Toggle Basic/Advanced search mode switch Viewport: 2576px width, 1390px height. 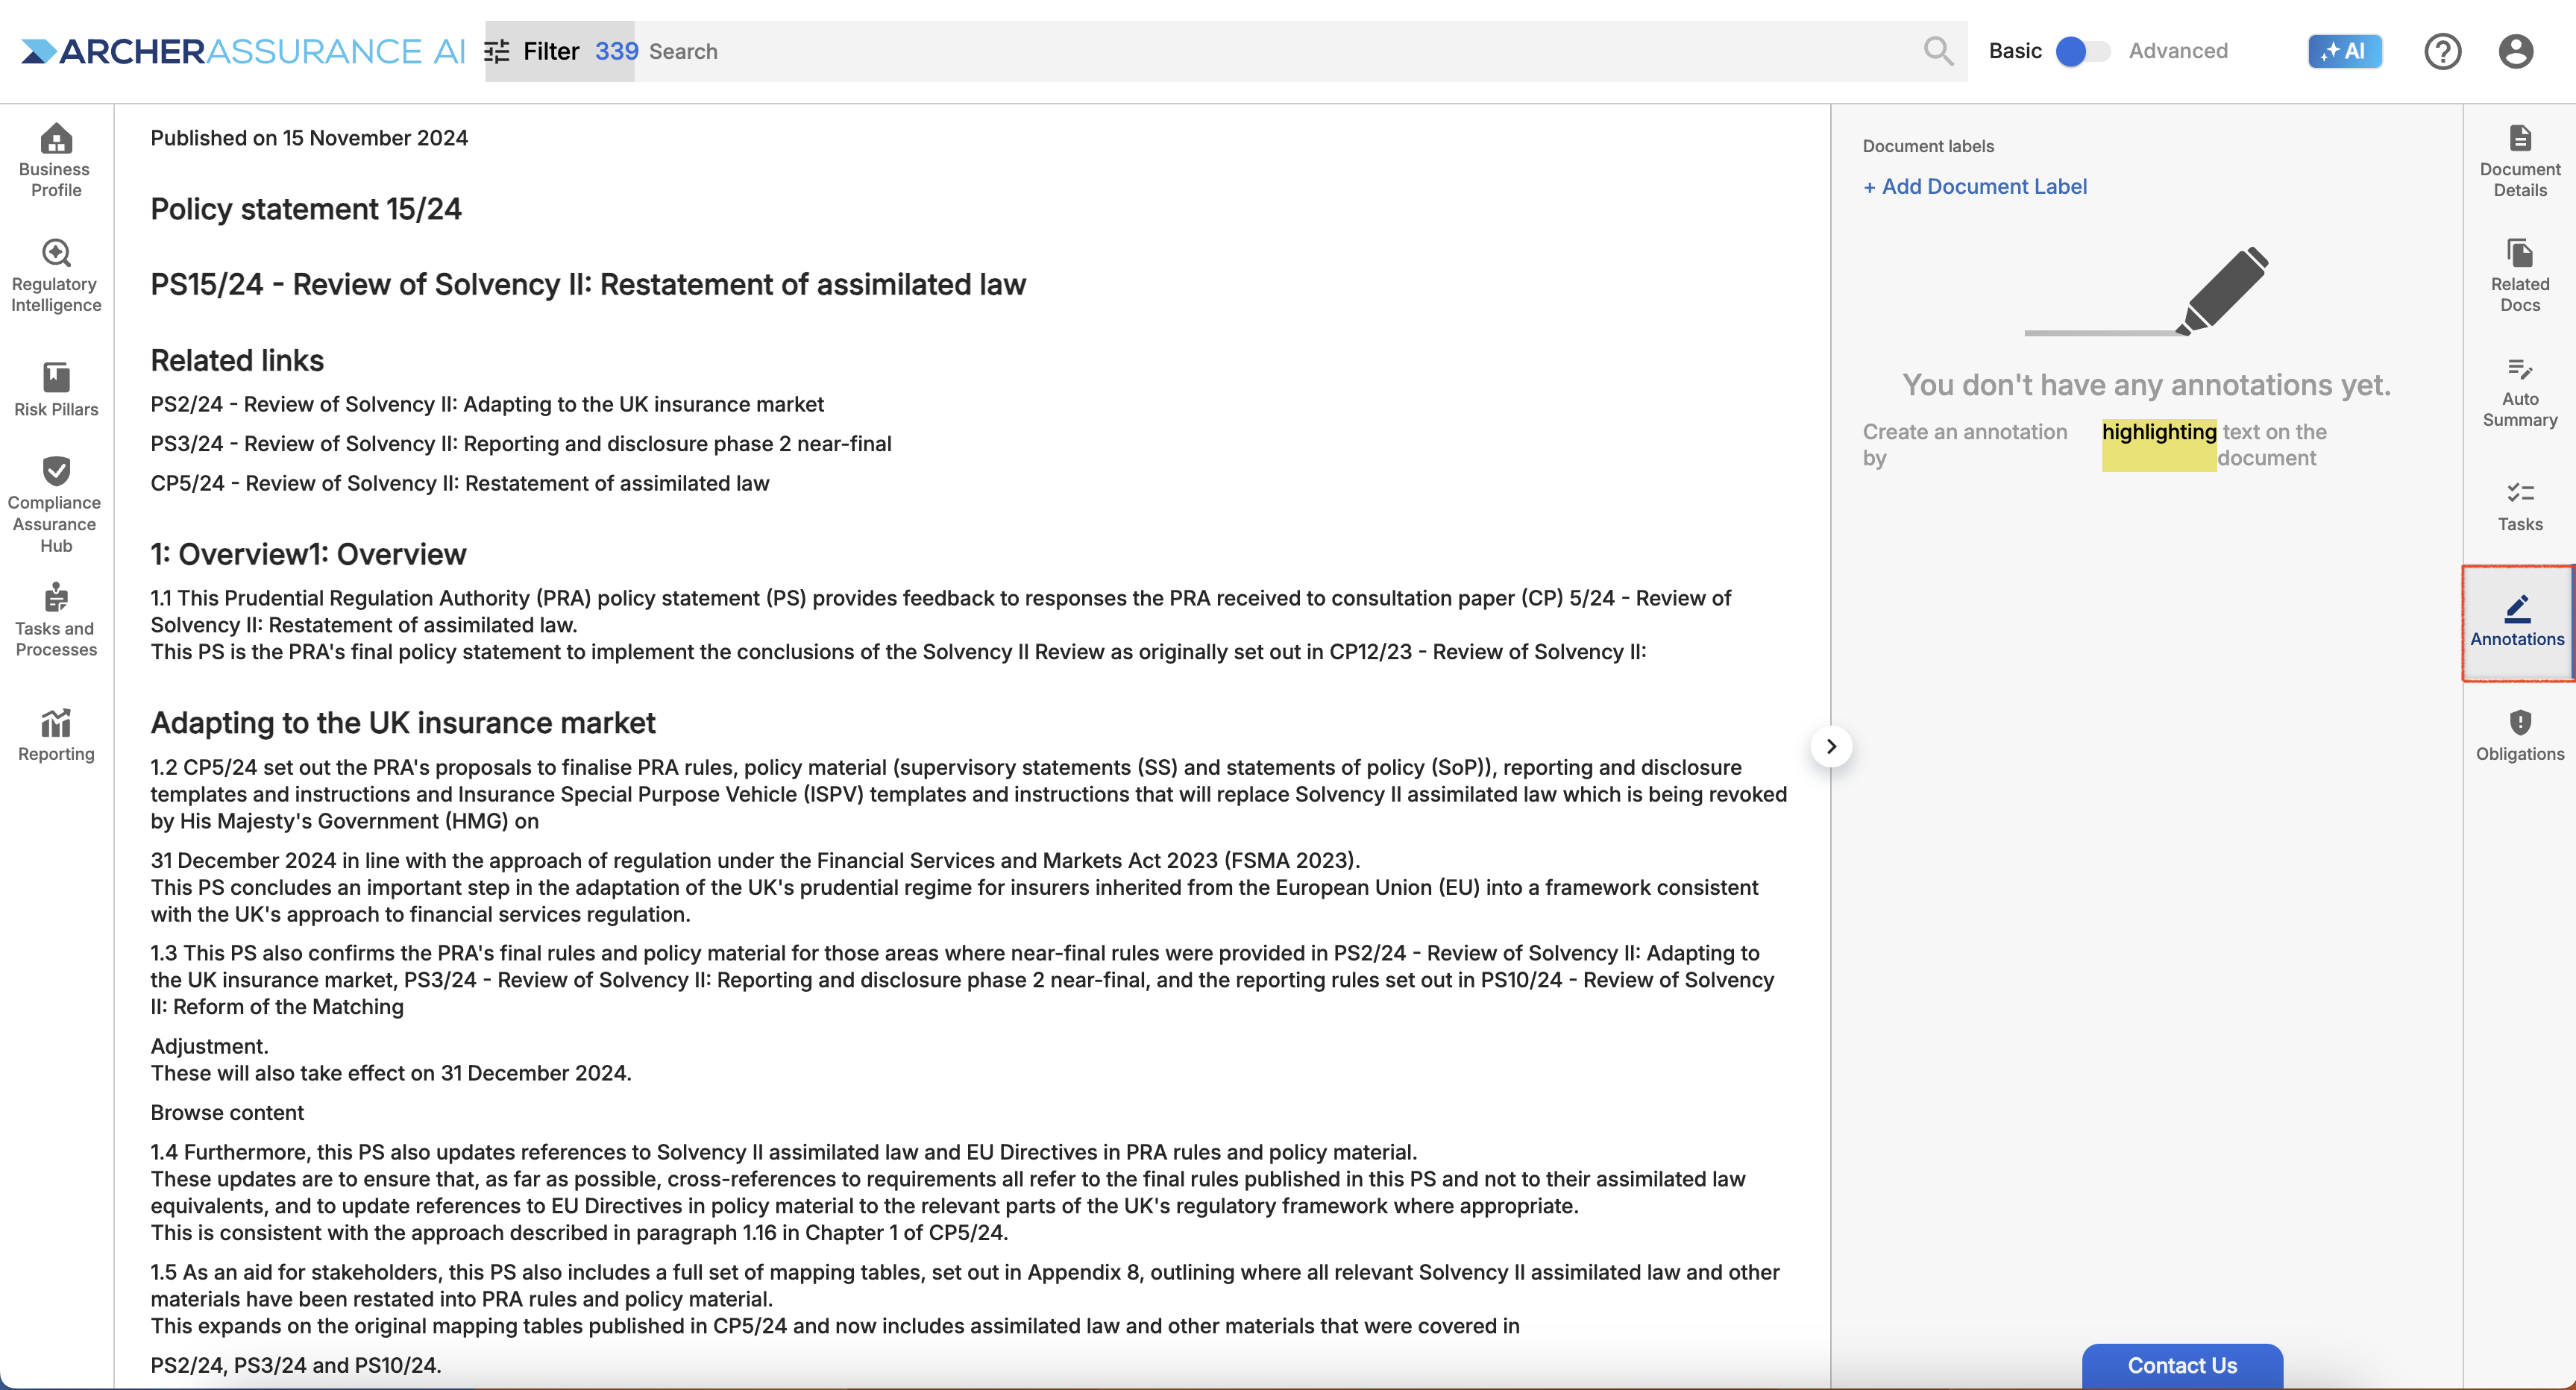click(x=2083, y=51)
